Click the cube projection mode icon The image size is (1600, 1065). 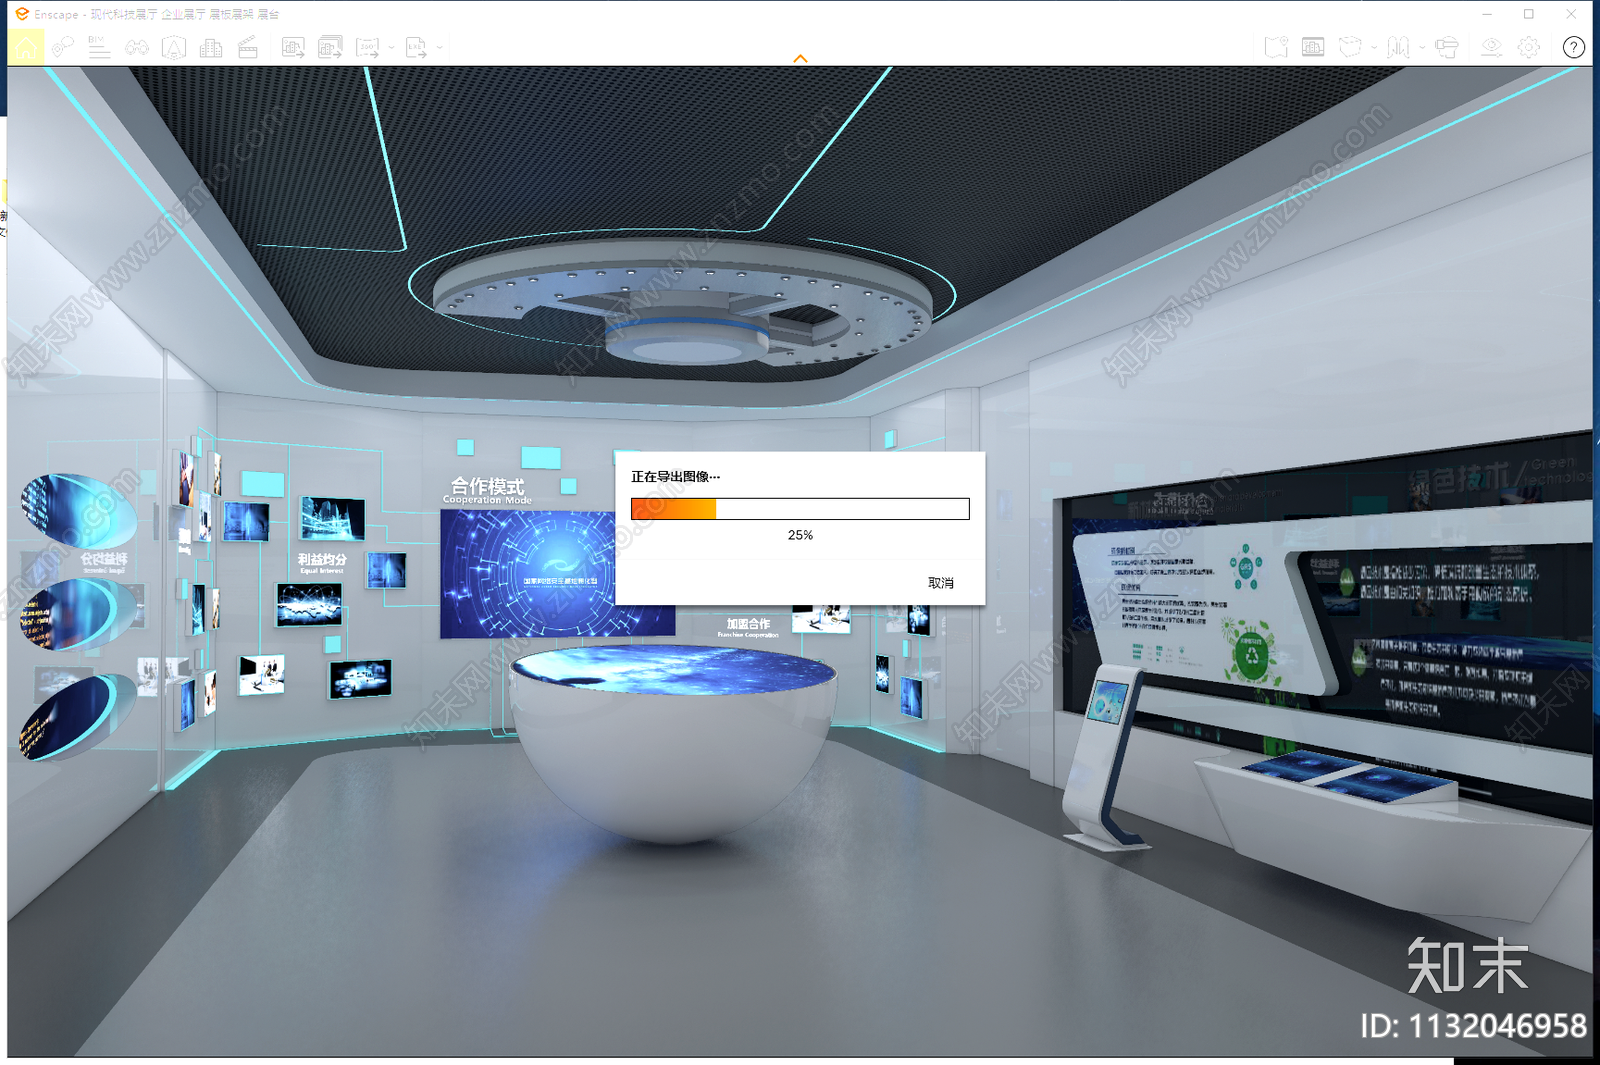(1350, 47)
